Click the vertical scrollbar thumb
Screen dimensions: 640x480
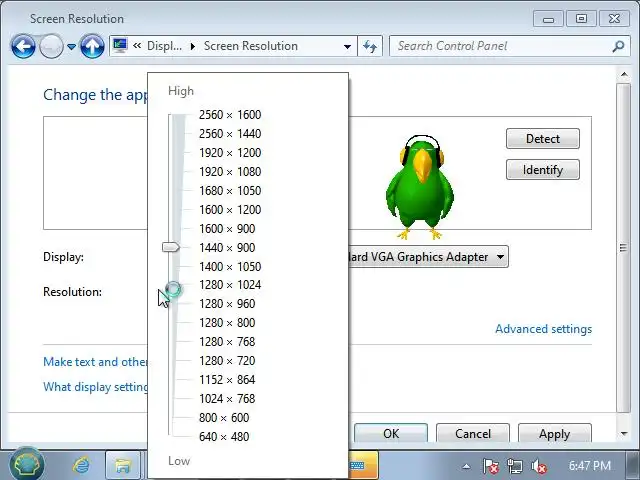click(624, 247)
